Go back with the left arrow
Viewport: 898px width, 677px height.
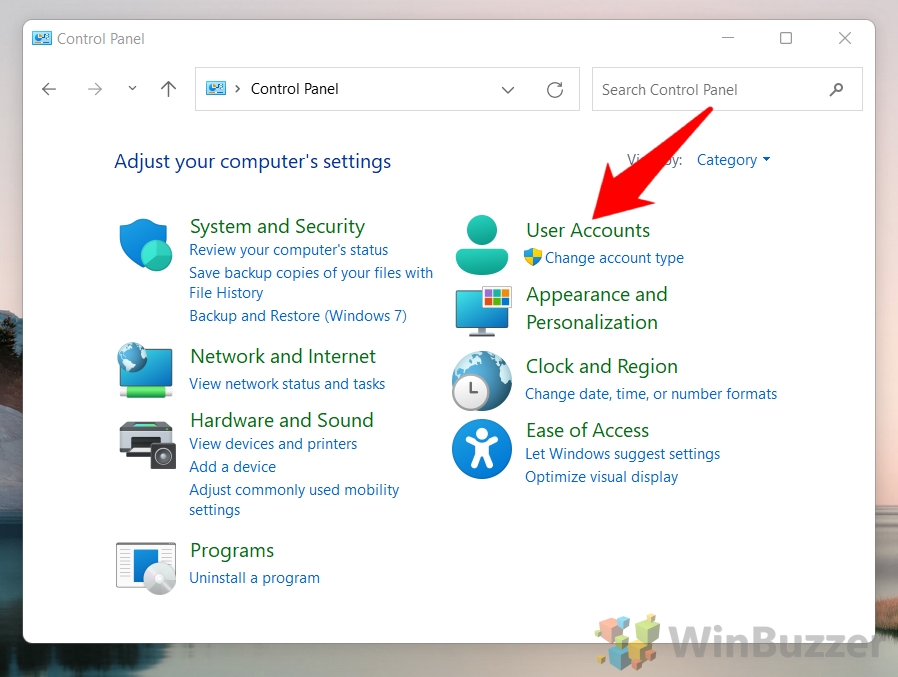pyautogui.click(x=49, y=89)
